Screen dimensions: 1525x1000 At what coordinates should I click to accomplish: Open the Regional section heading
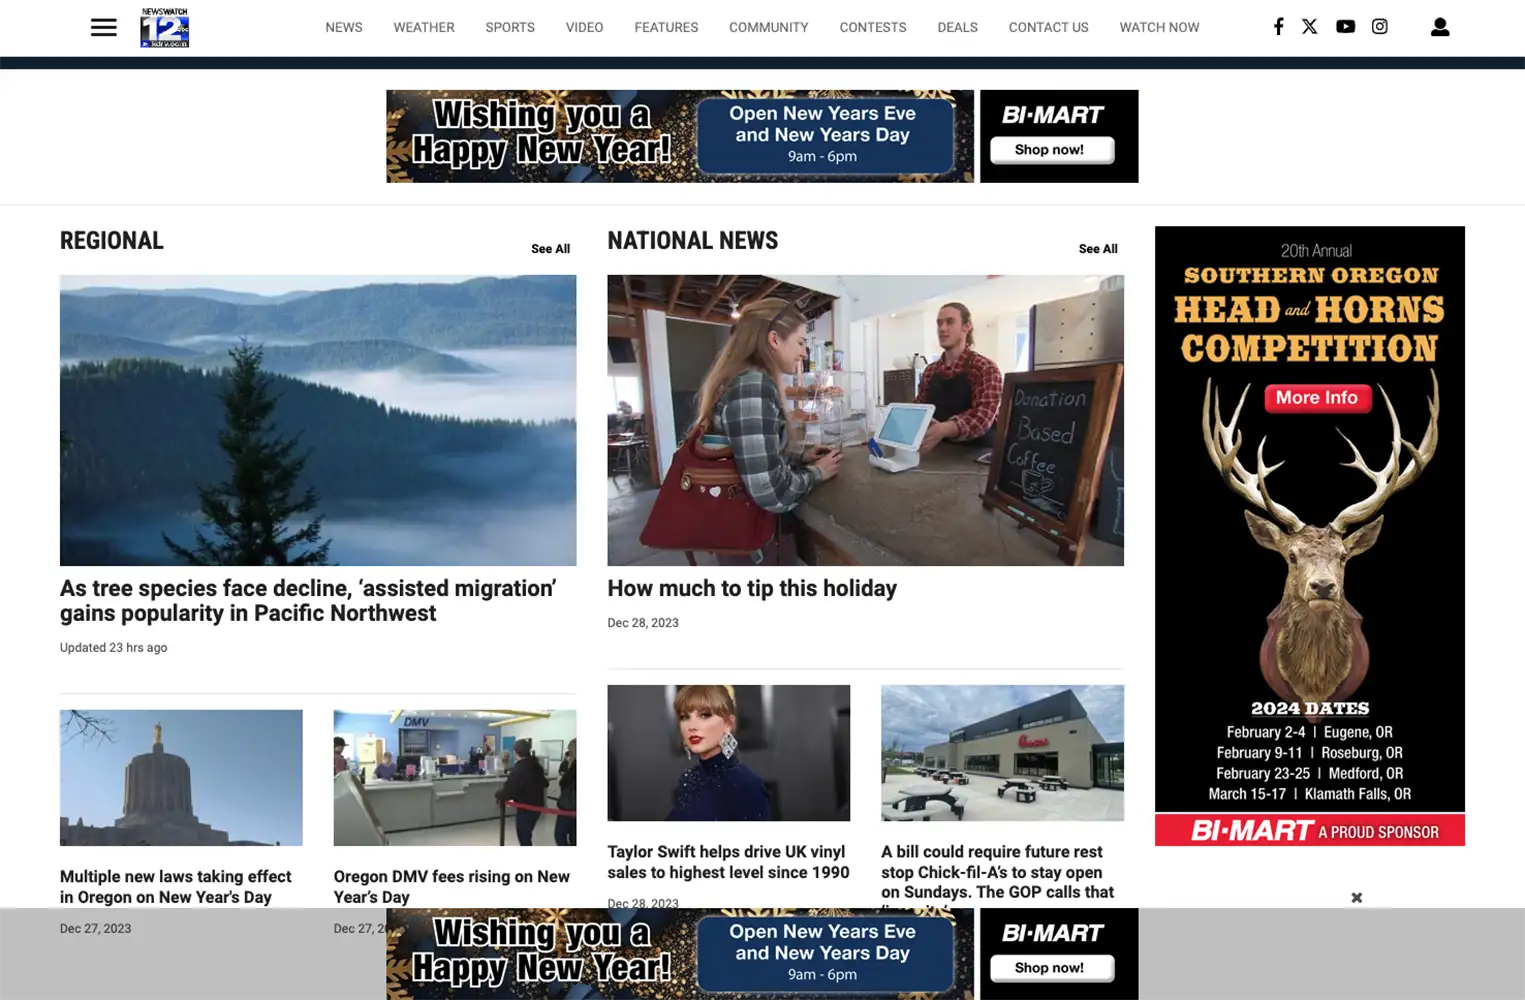(x=112, y=241)
